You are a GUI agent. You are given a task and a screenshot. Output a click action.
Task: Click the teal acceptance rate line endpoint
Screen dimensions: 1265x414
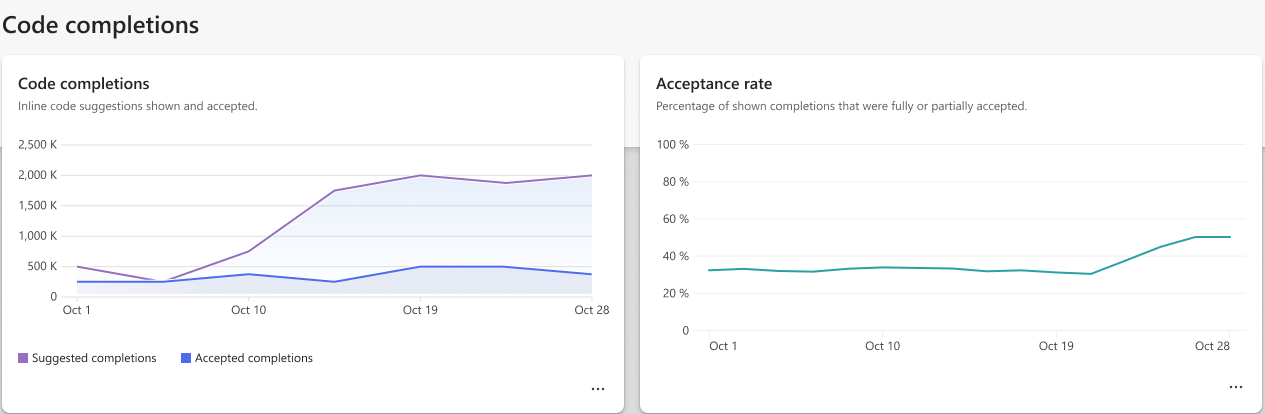(x=1230, y=237)
